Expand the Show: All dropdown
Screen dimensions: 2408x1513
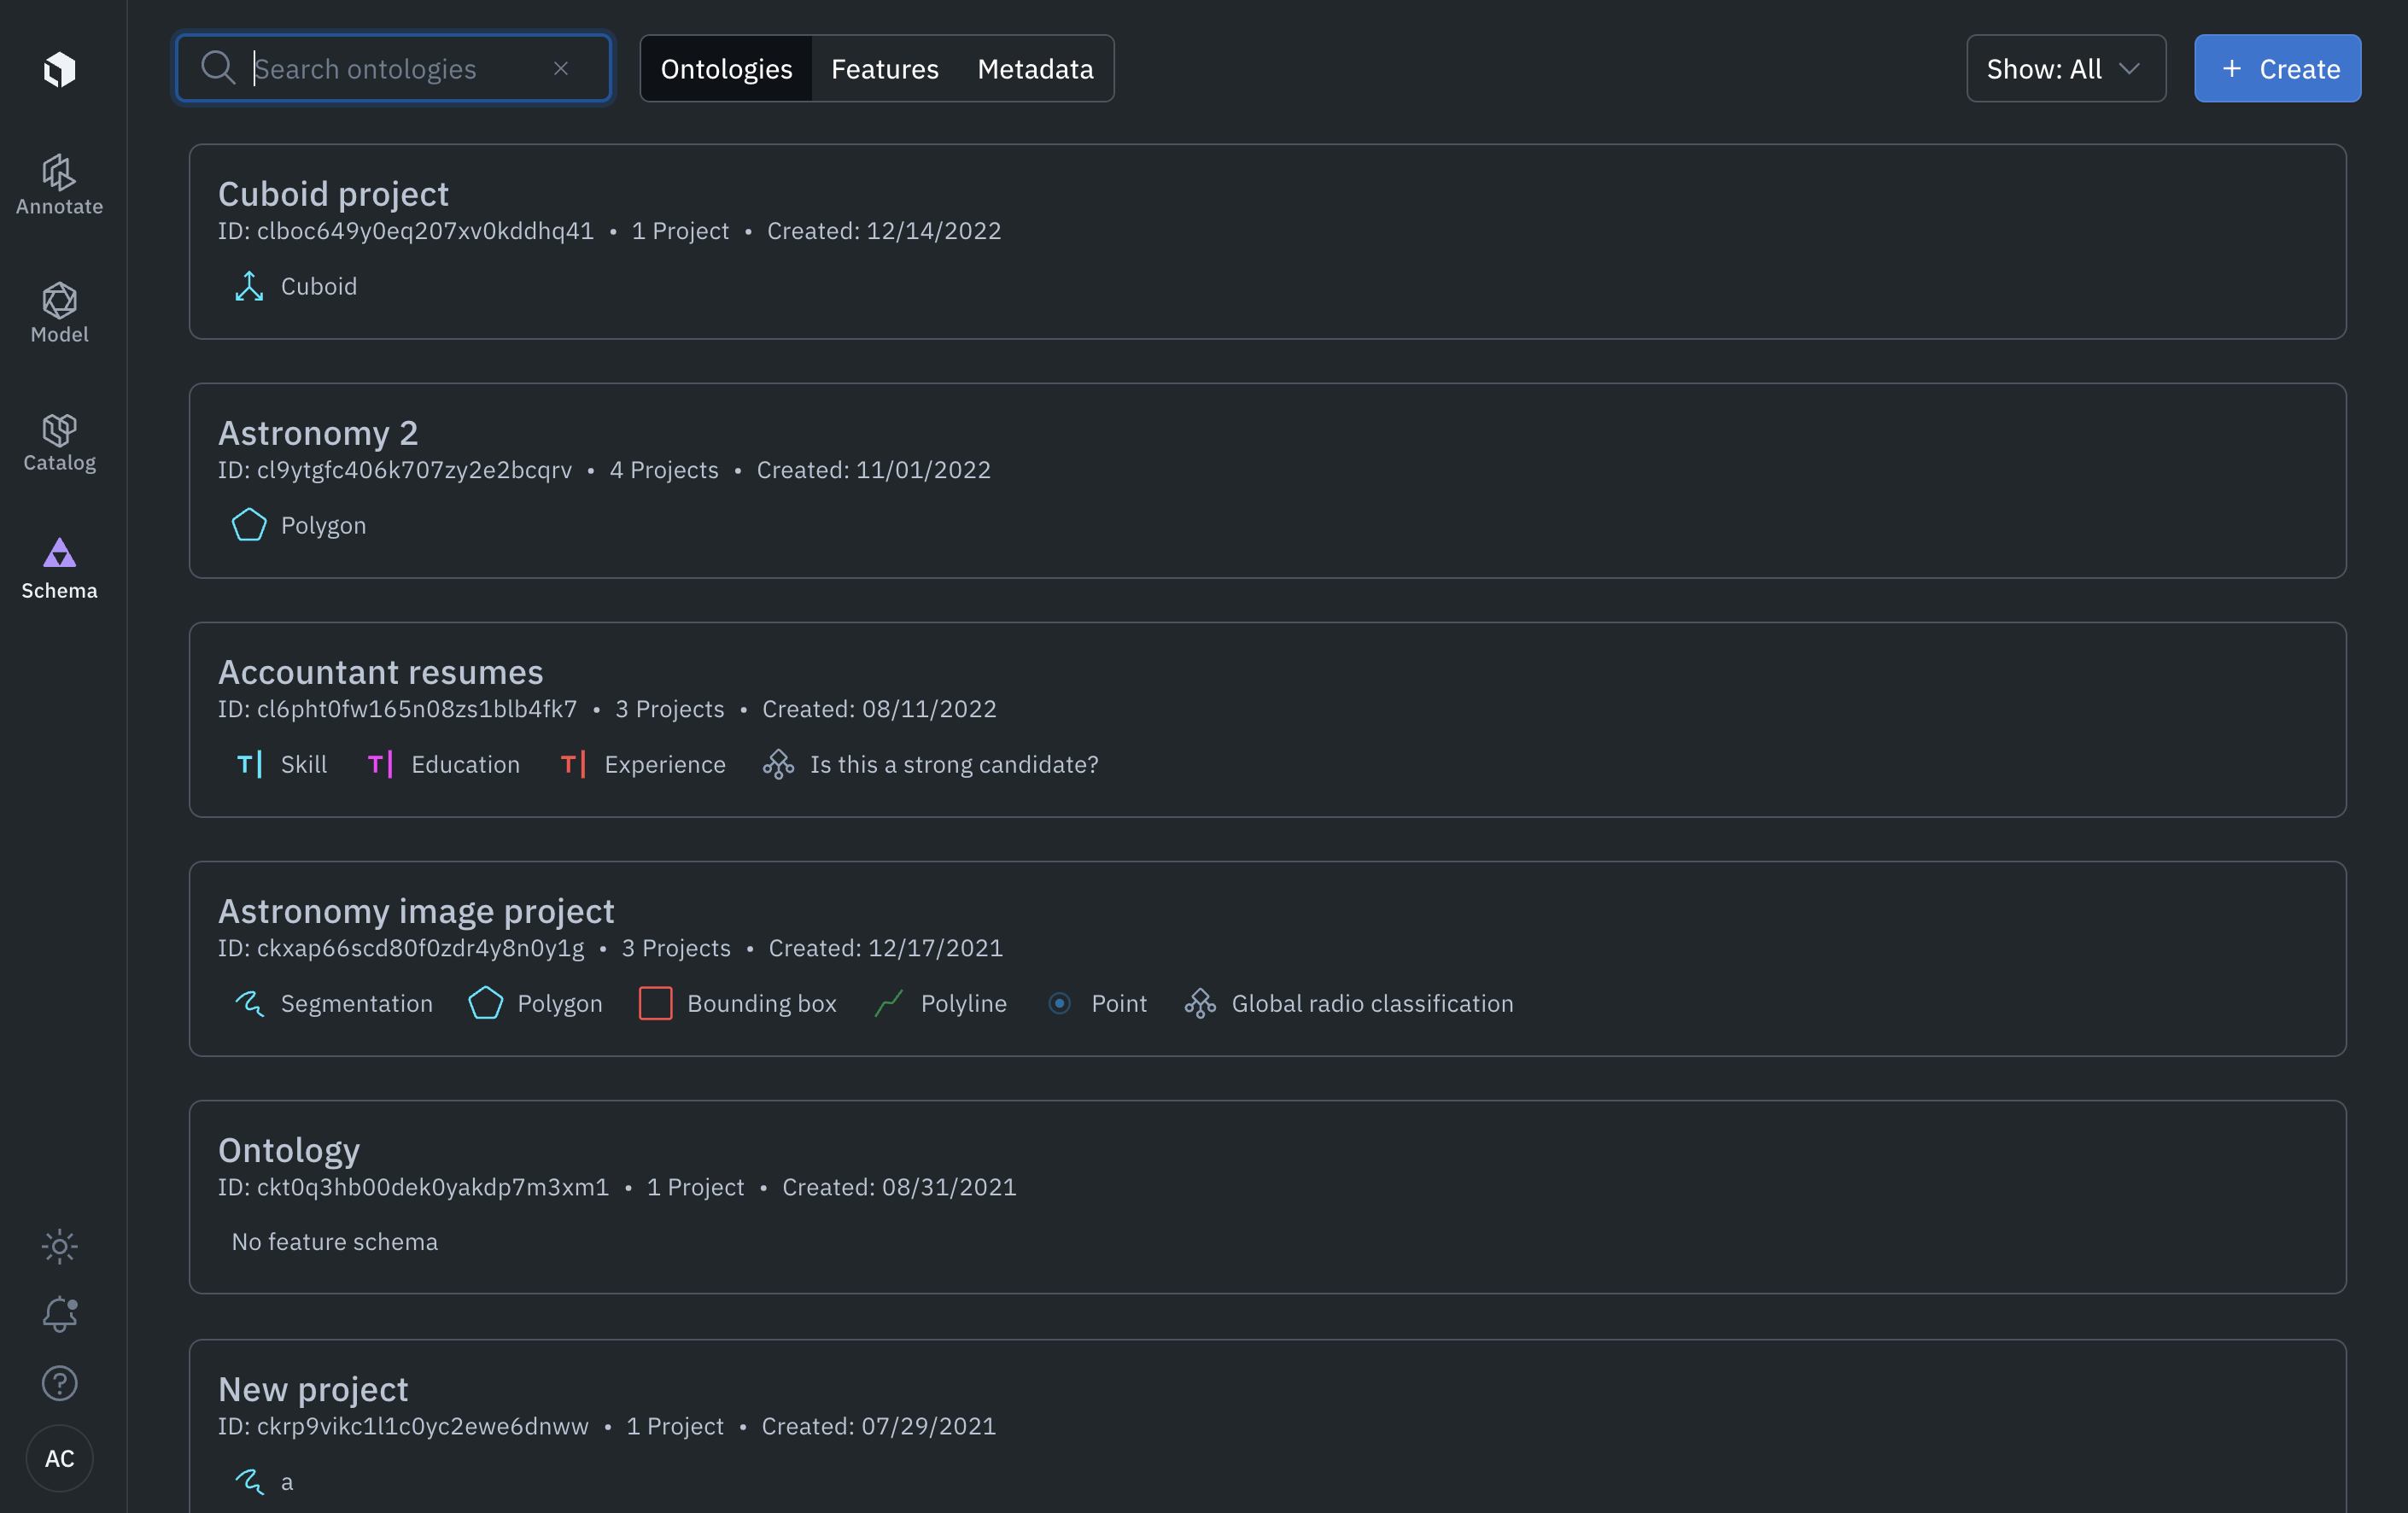[x=2065, y=68]
